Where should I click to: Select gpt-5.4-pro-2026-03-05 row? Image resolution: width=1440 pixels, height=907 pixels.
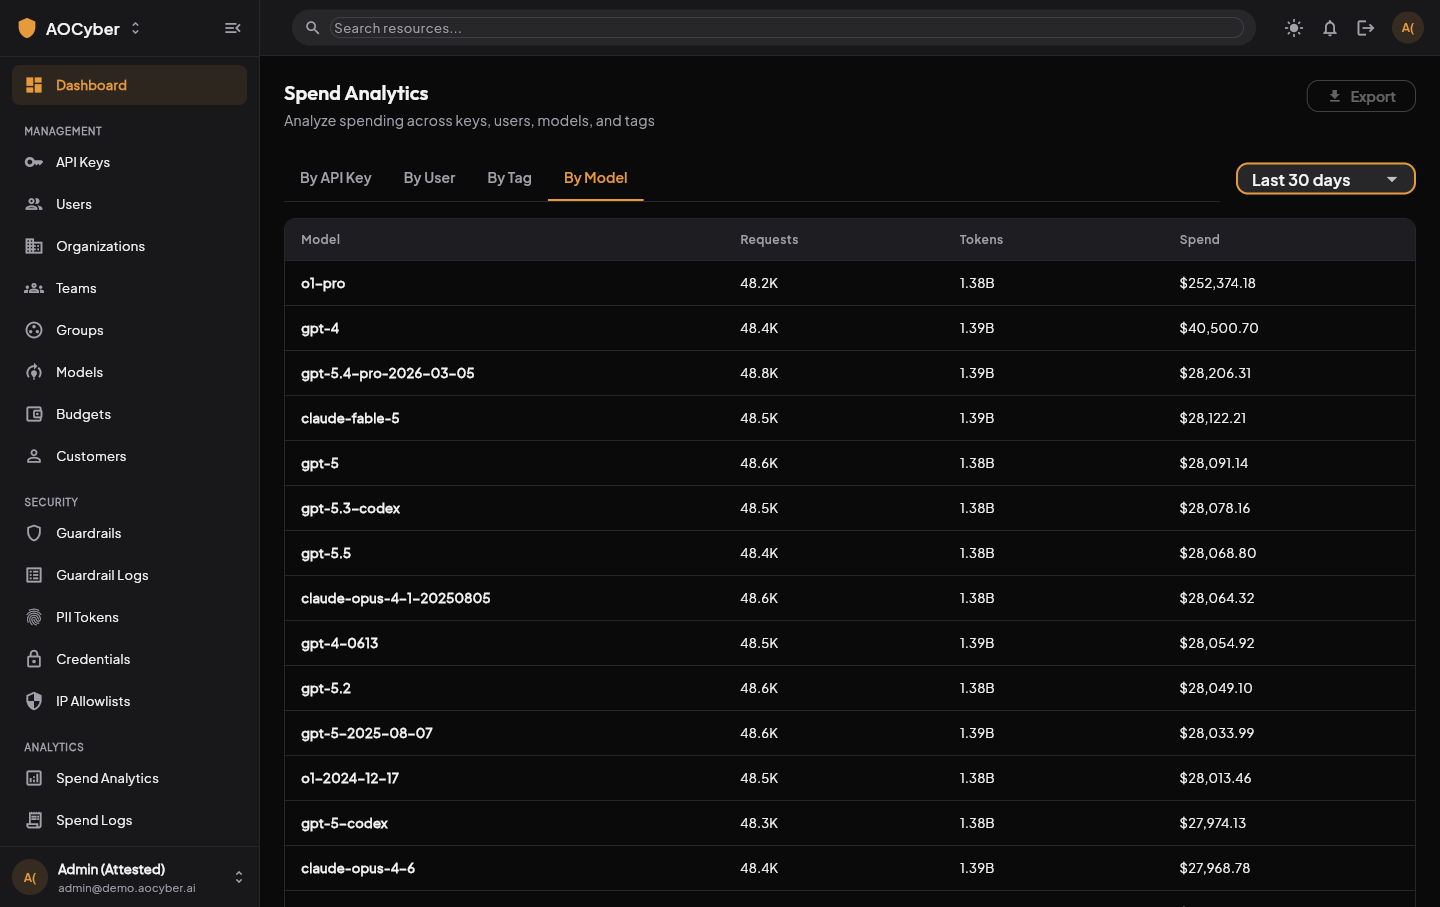tap(850, 373)
